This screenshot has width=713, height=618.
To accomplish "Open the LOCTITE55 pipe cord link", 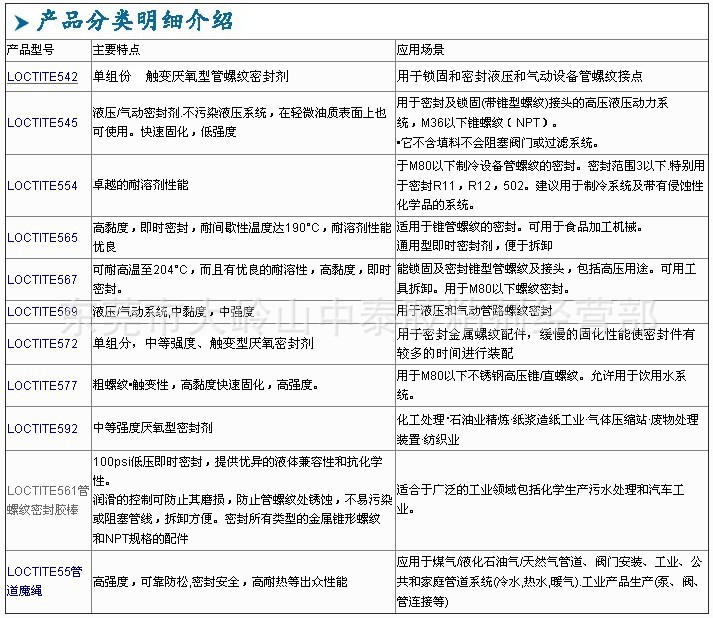I will 45,581.
